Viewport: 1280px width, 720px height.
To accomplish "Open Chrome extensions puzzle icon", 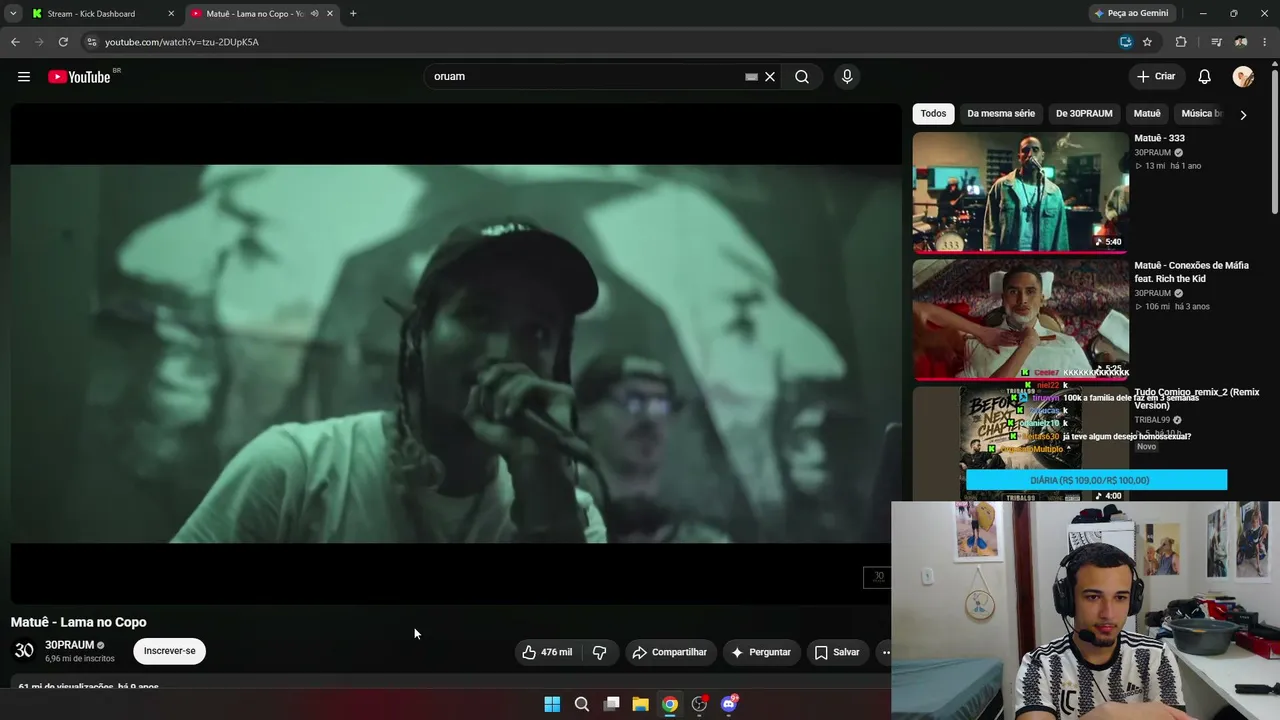I will coord(1181,42).
